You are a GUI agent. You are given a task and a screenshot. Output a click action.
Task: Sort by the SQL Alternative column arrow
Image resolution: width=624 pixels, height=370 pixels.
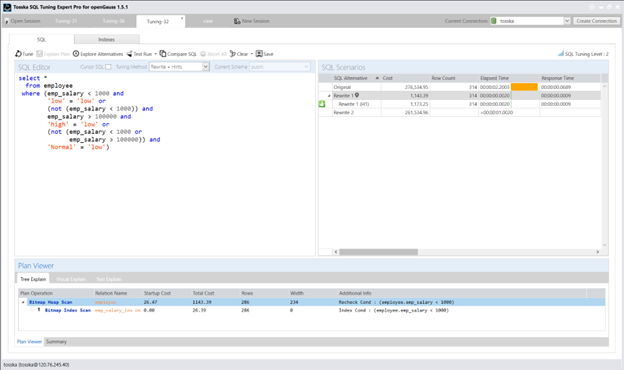(377, 78)
